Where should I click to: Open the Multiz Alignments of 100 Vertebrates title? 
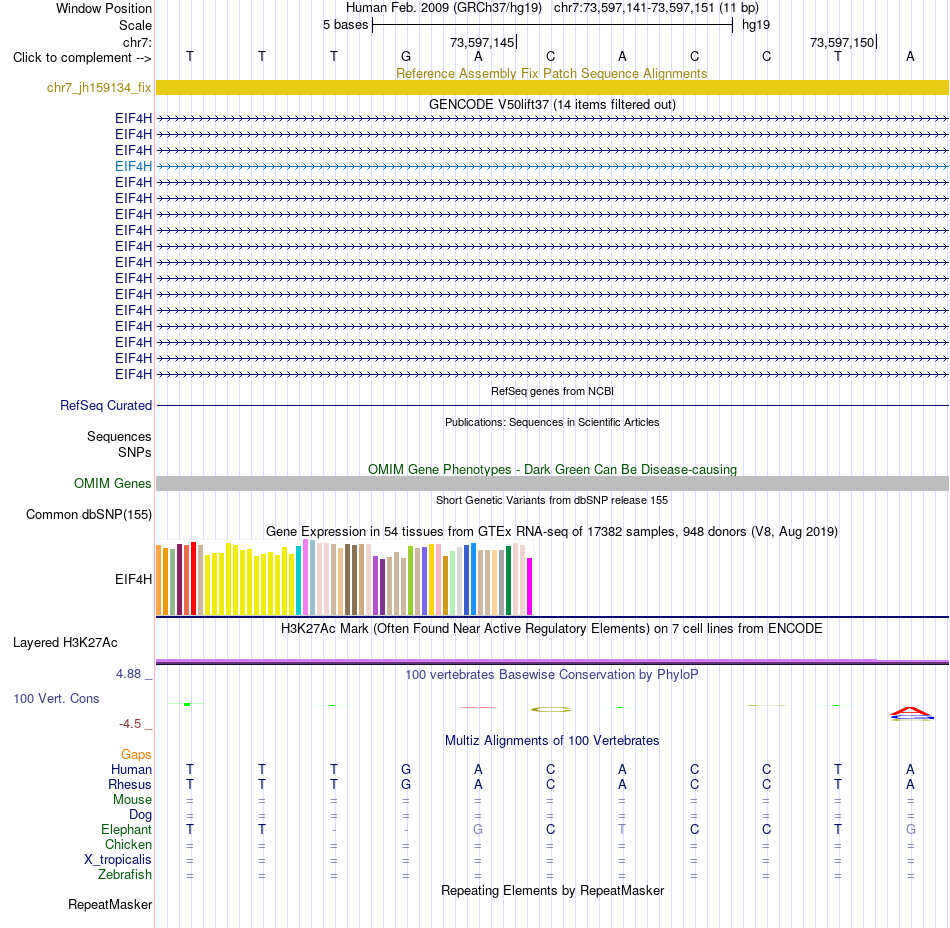coord(552,740)
